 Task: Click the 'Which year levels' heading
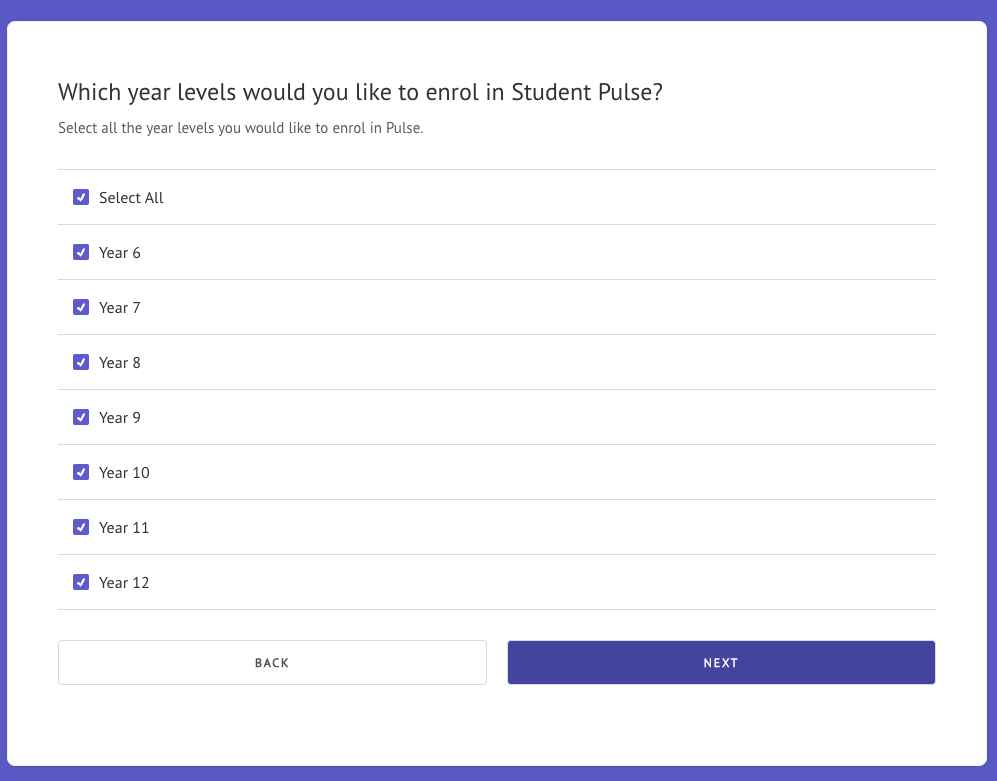click(360, 93)
